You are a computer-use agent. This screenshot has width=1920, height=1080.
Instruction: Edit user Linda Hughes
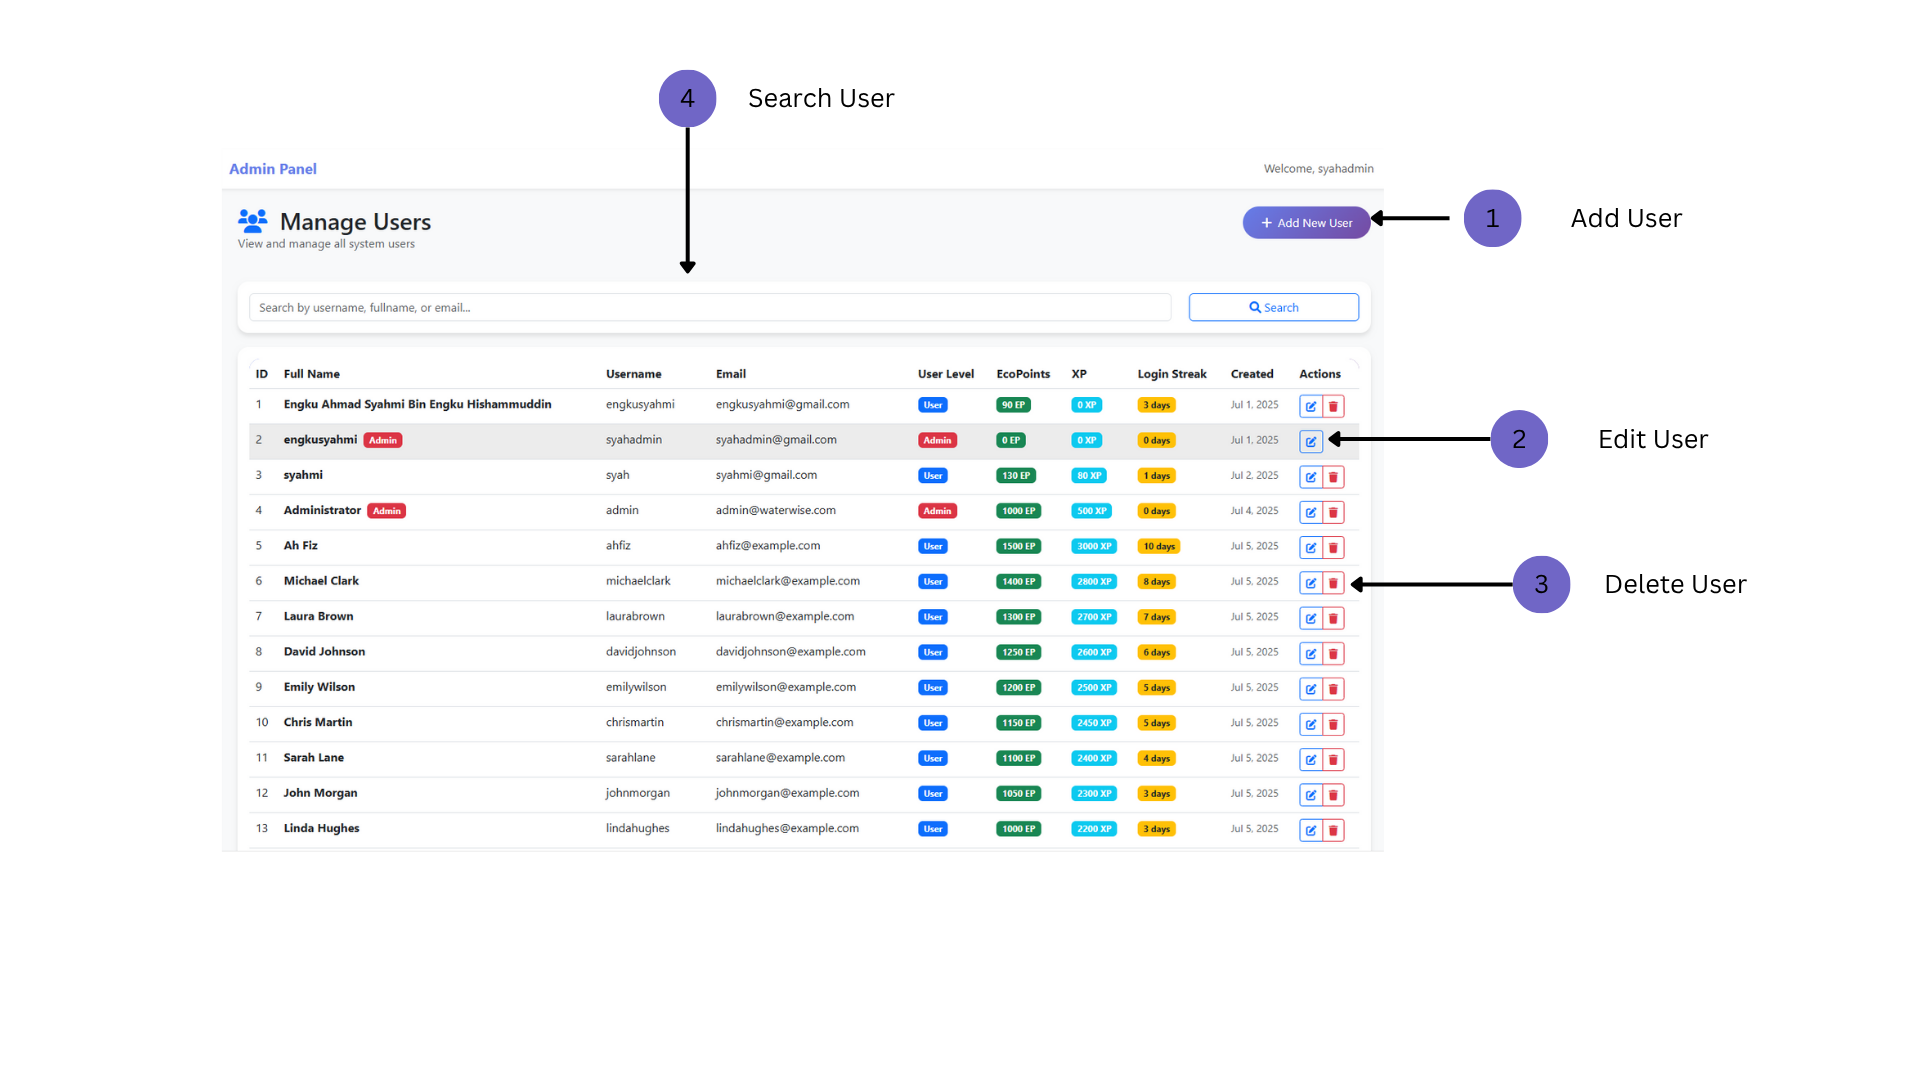[x=1310, y=830]
